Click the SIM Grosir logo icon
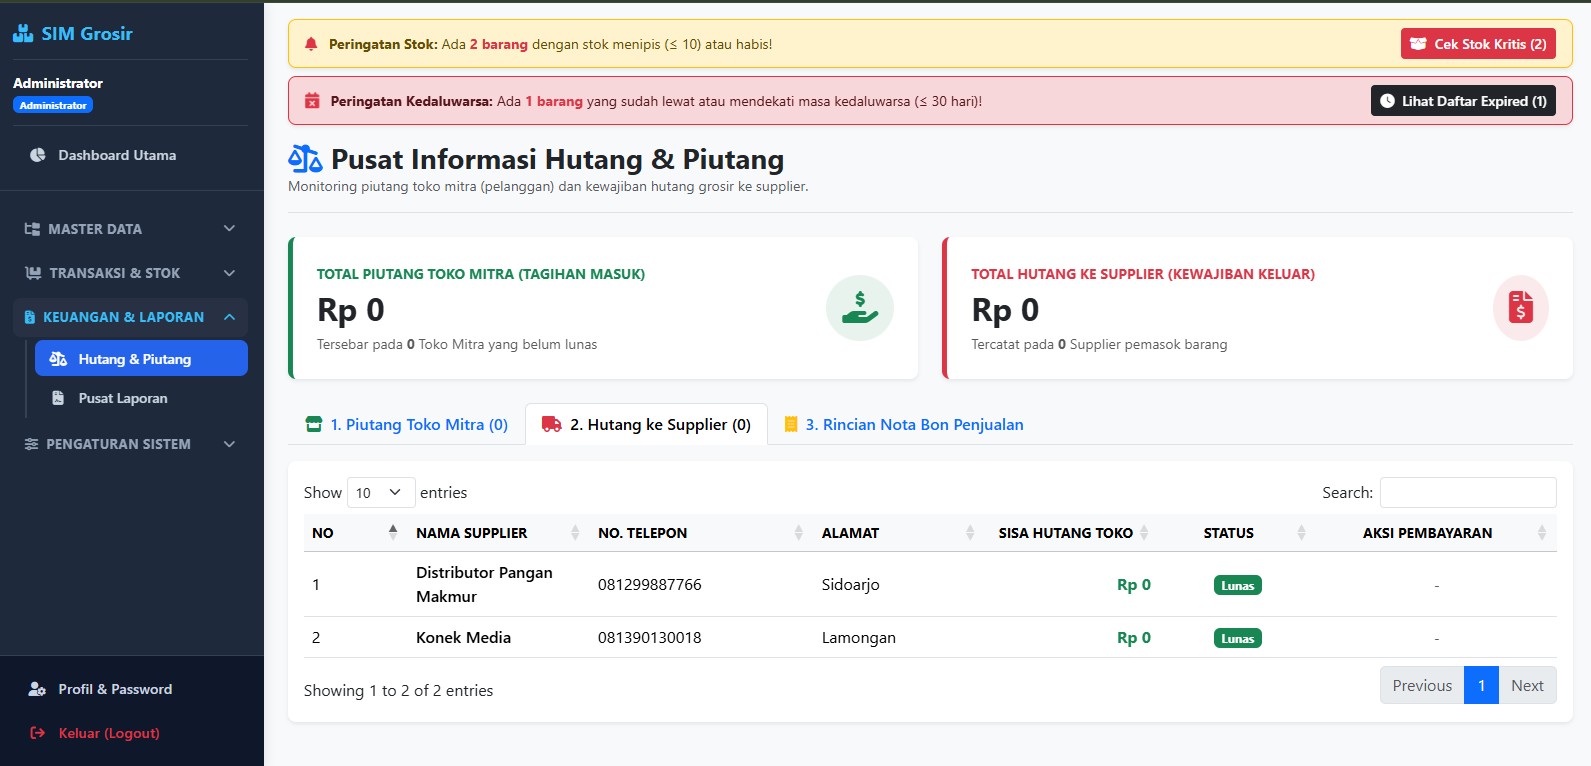 coord(23,34)
